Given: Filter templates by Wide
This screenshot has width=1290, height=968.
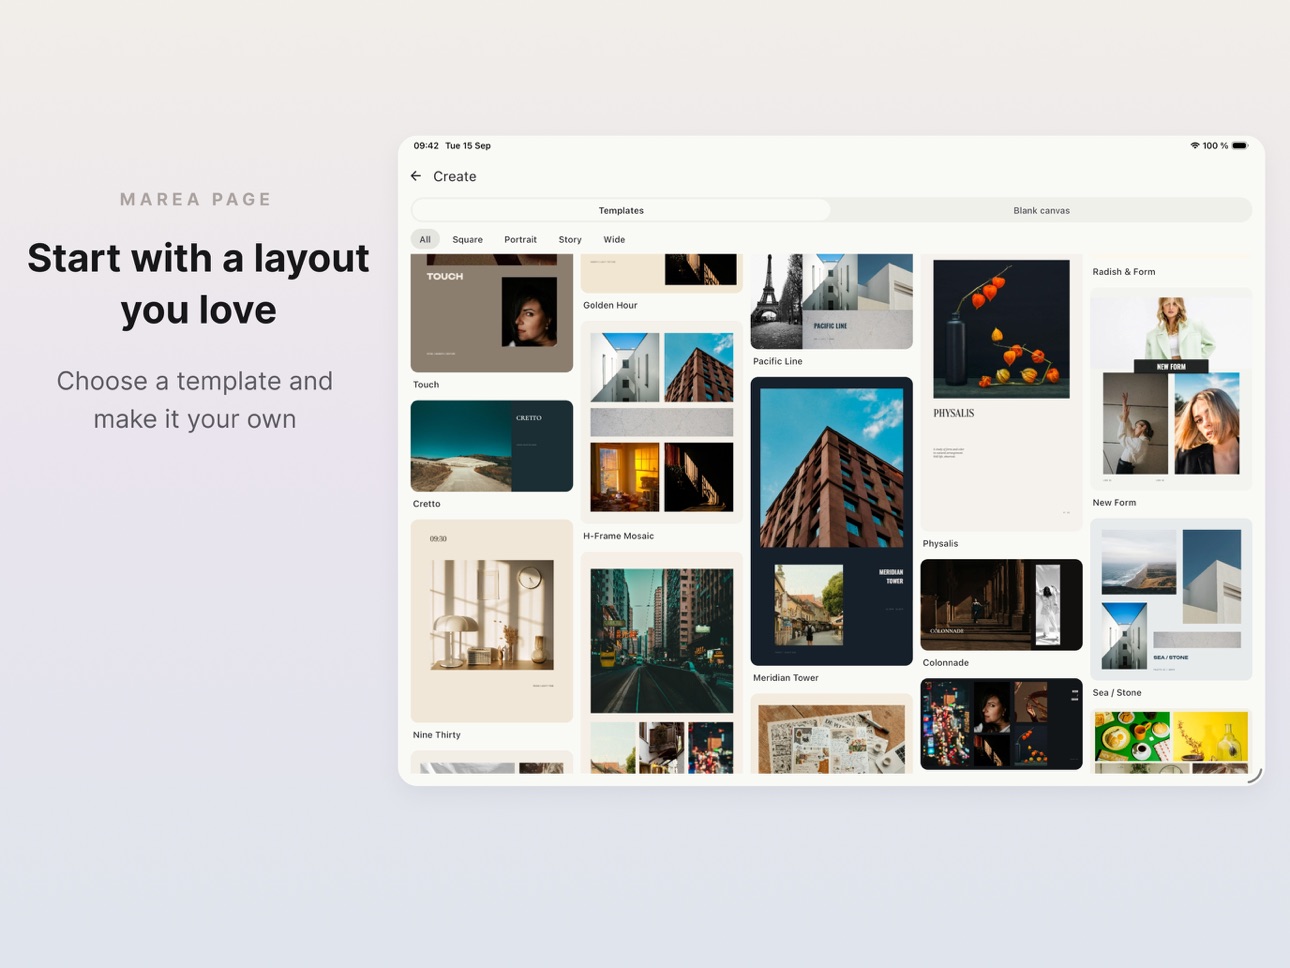Looking at the screenshot, I should (x=614, y=240).
